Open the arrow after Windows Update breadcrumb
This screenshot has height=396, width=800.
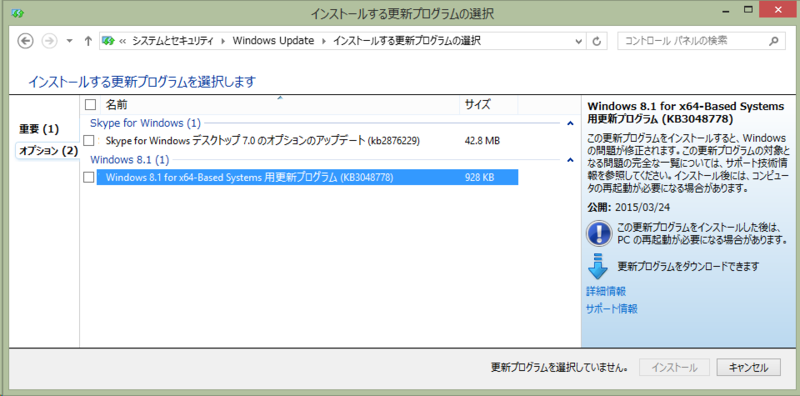point(323,41)
